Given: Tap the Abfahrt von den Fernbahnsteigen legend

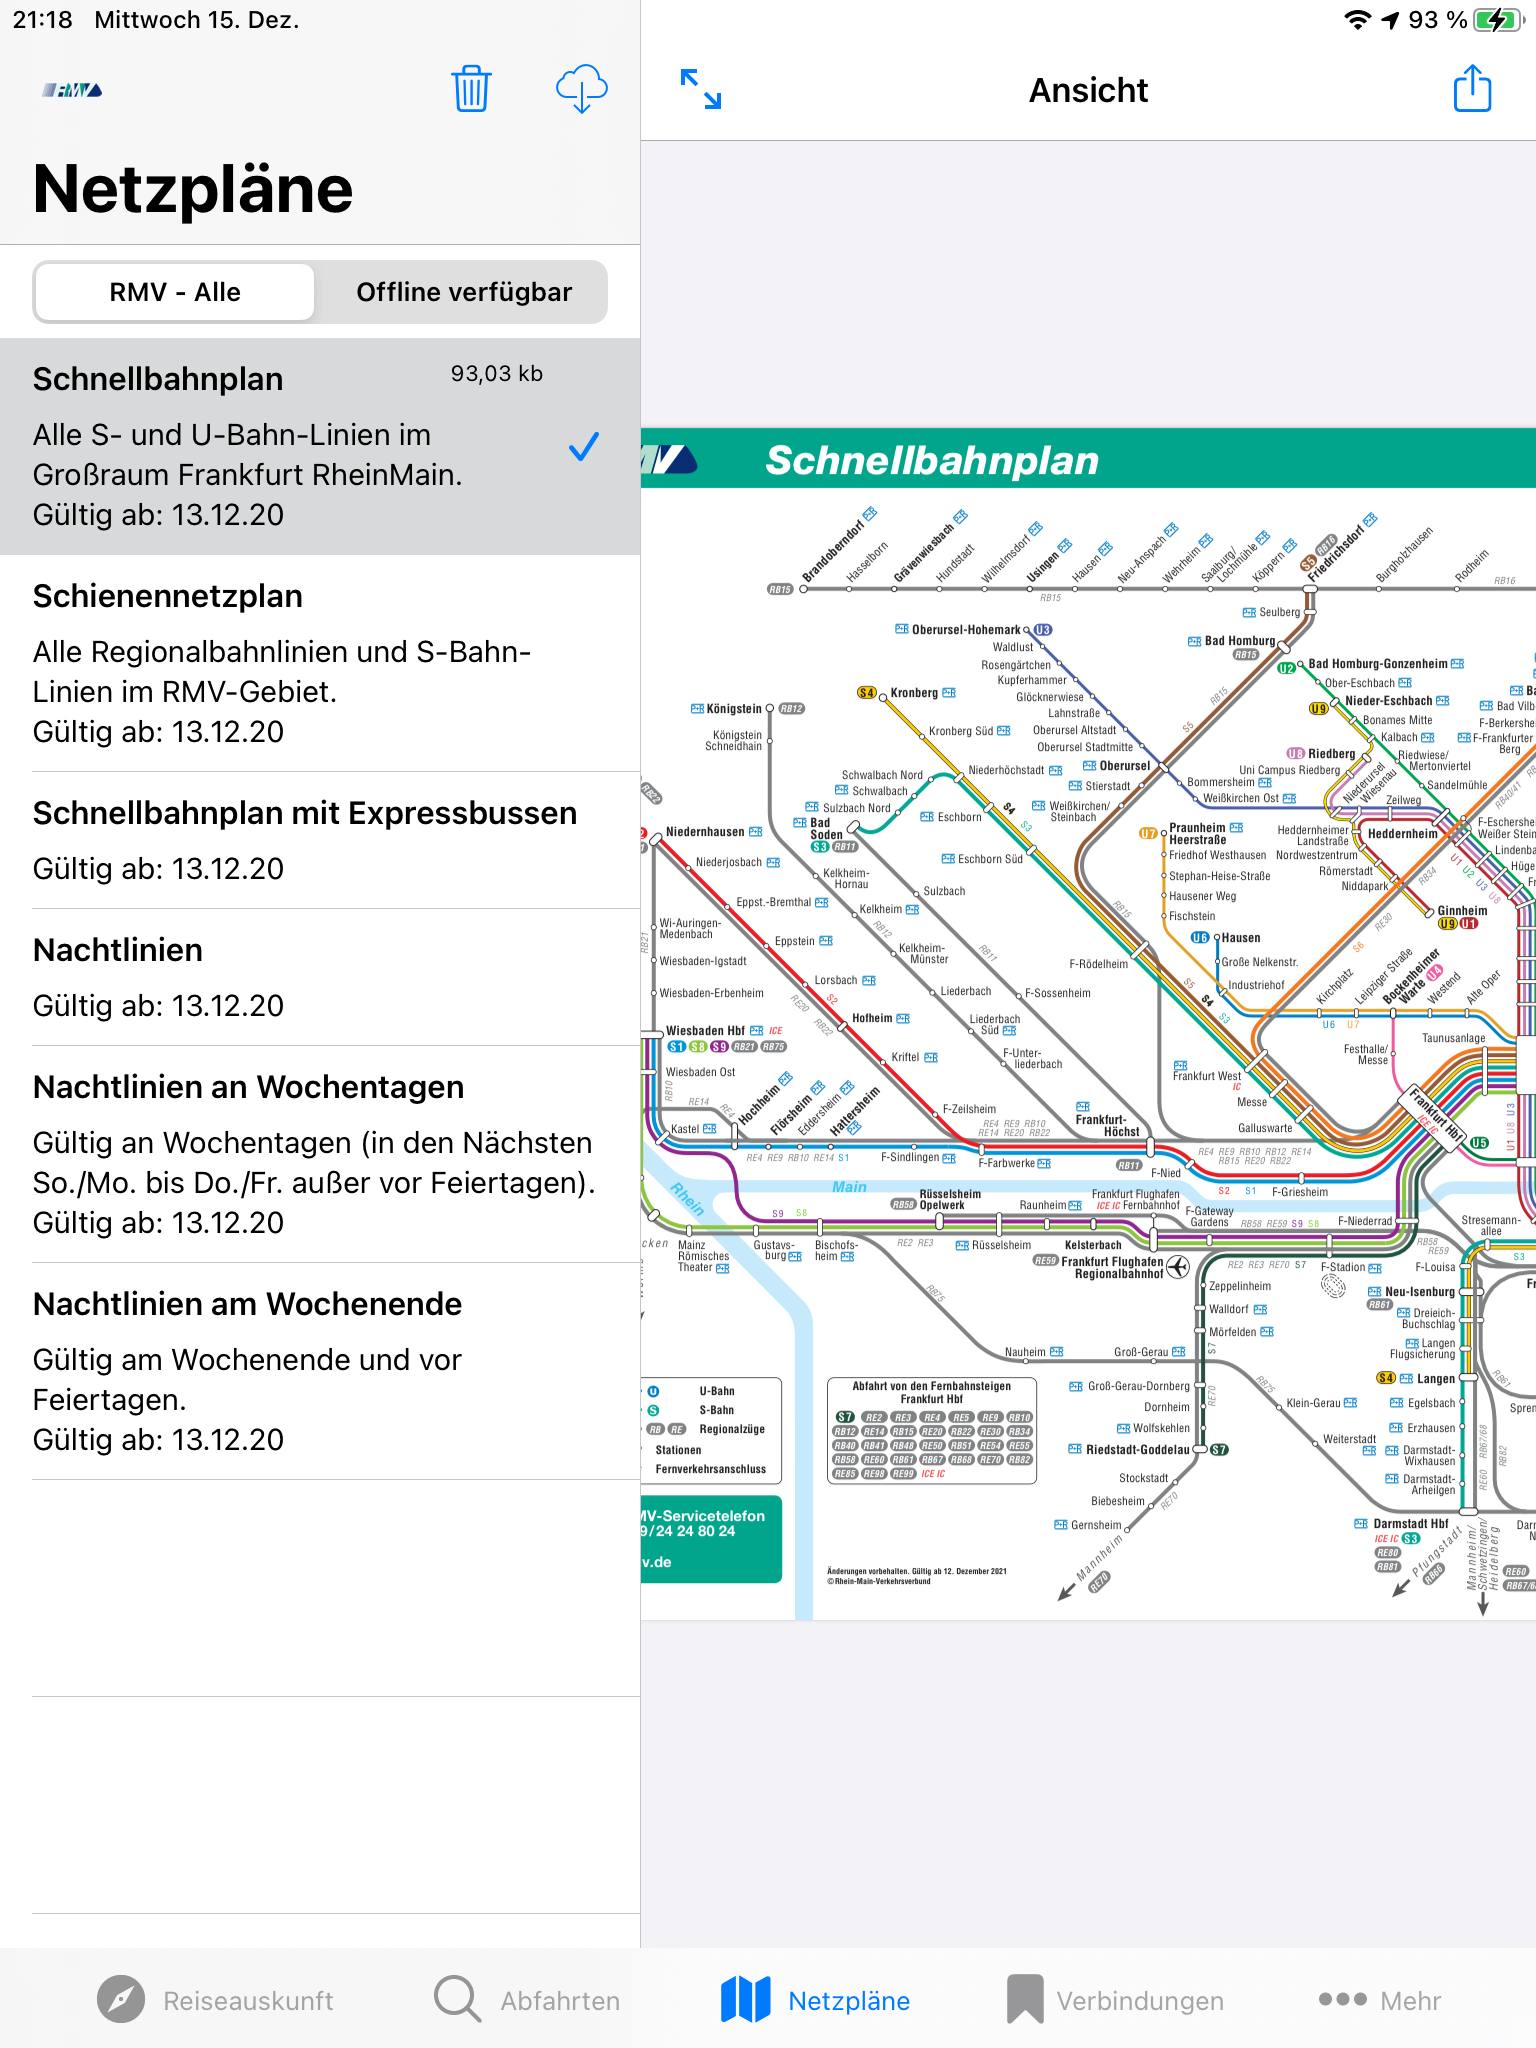Looking at the screenshot, I should (x=932, y=1431).
